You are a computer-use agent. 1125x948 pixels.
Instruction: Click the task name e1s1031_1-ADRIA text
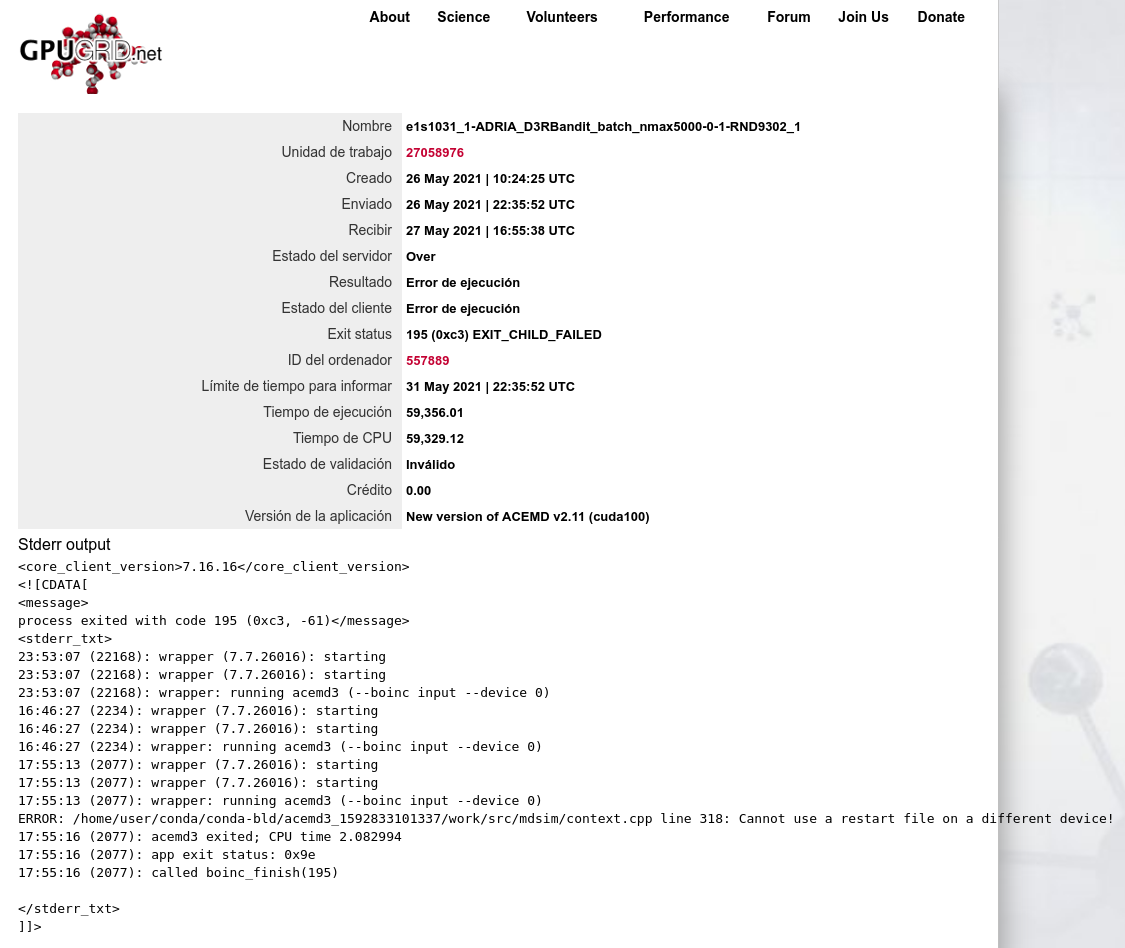(x=602, y=127)
